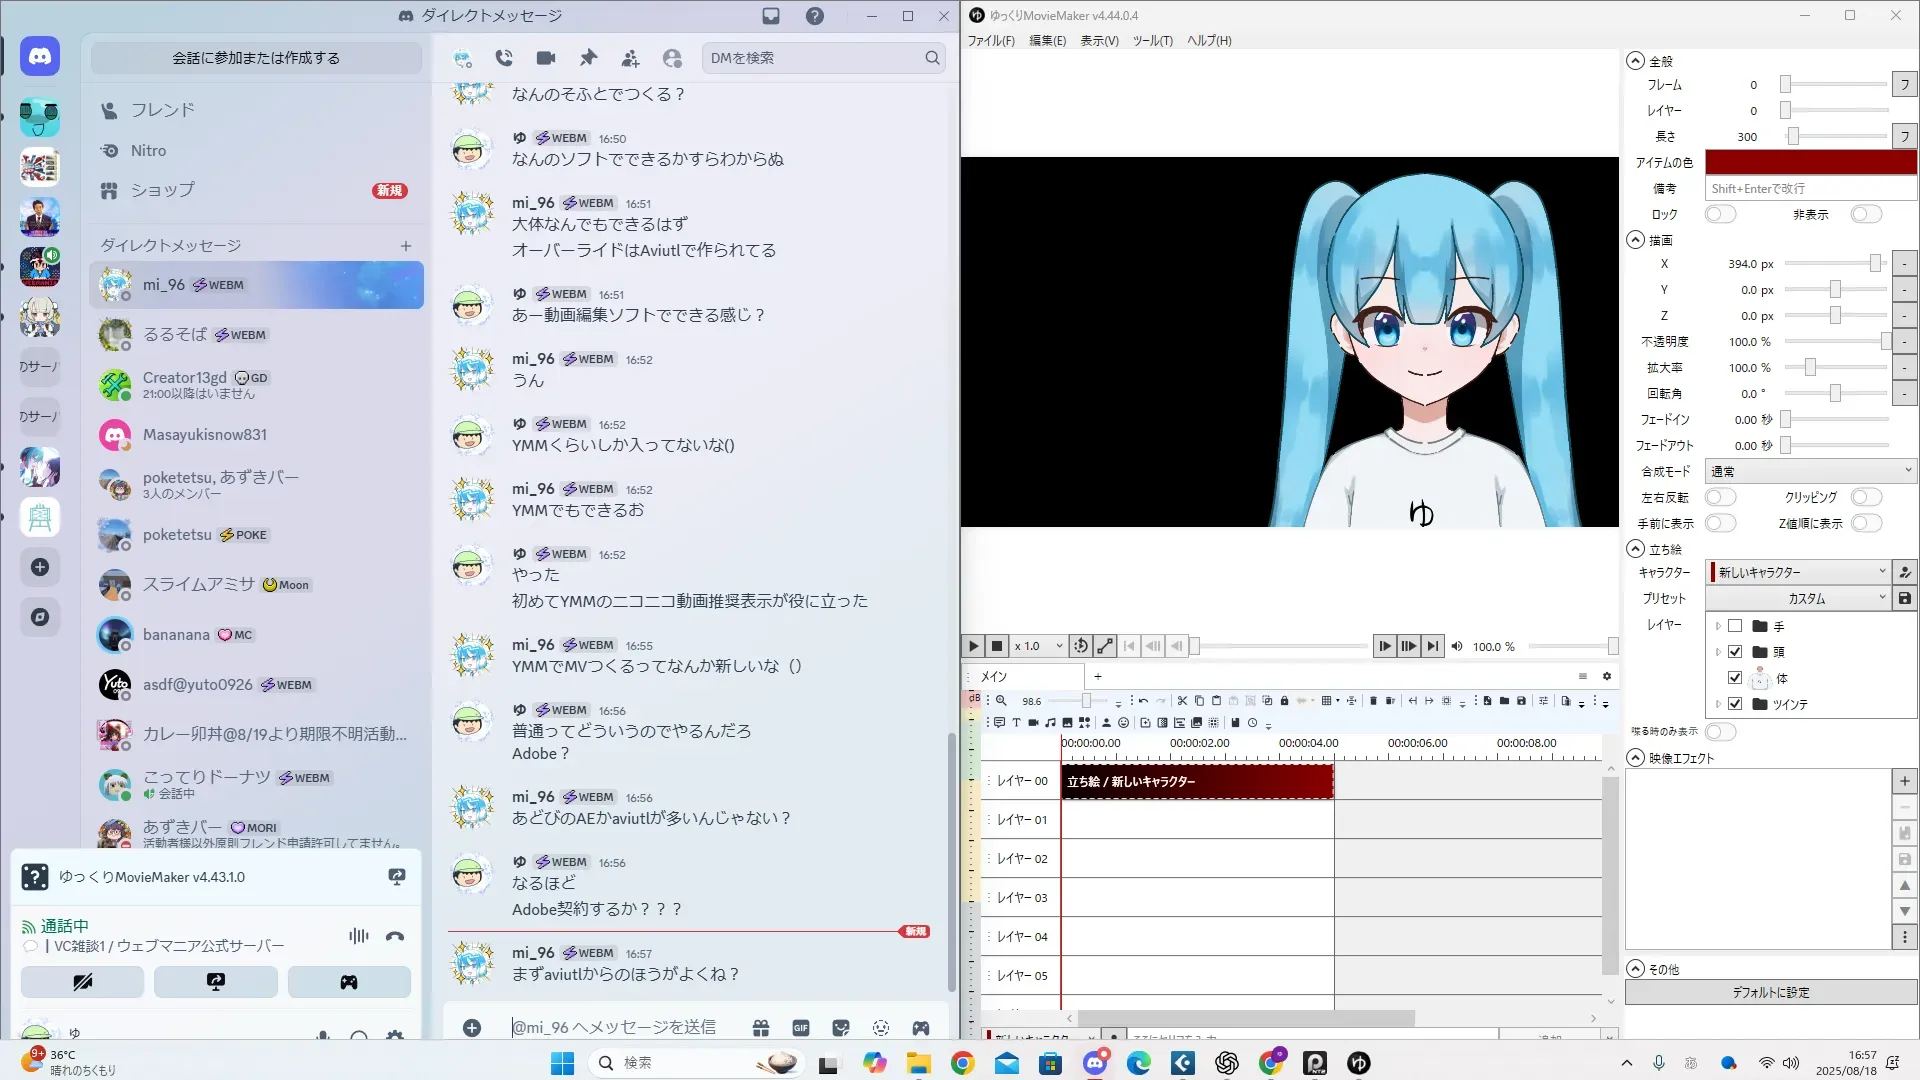Image resolution: width=1920 pixels, height=1080 pixels.
Task: Add an audio item with the music note icon
Action: click(x=1050, y=723)
